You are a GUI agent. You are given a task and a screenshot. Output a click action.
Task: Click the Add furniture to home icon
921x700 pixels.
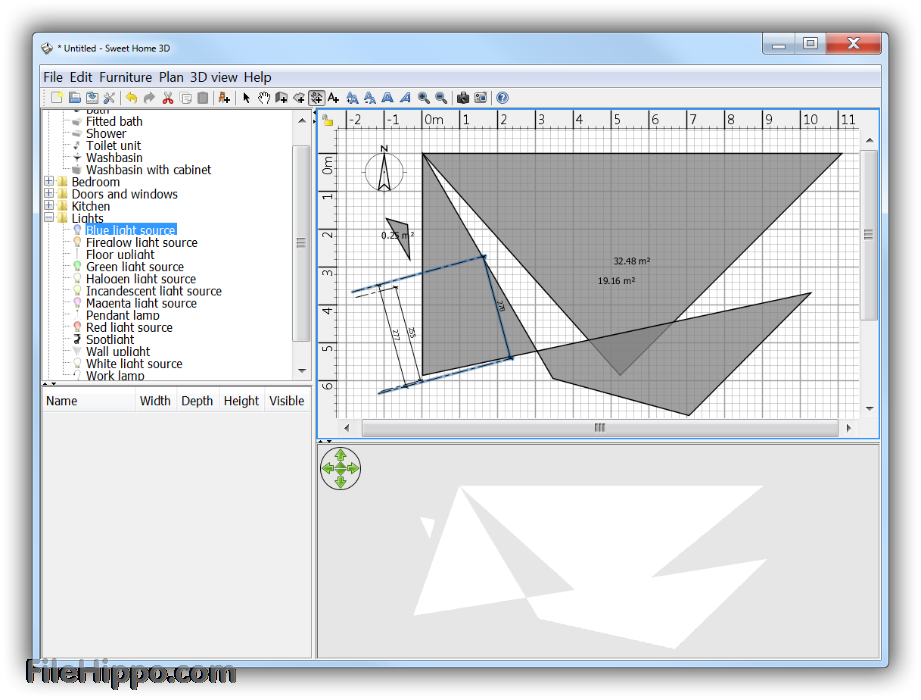pos(224,98)
